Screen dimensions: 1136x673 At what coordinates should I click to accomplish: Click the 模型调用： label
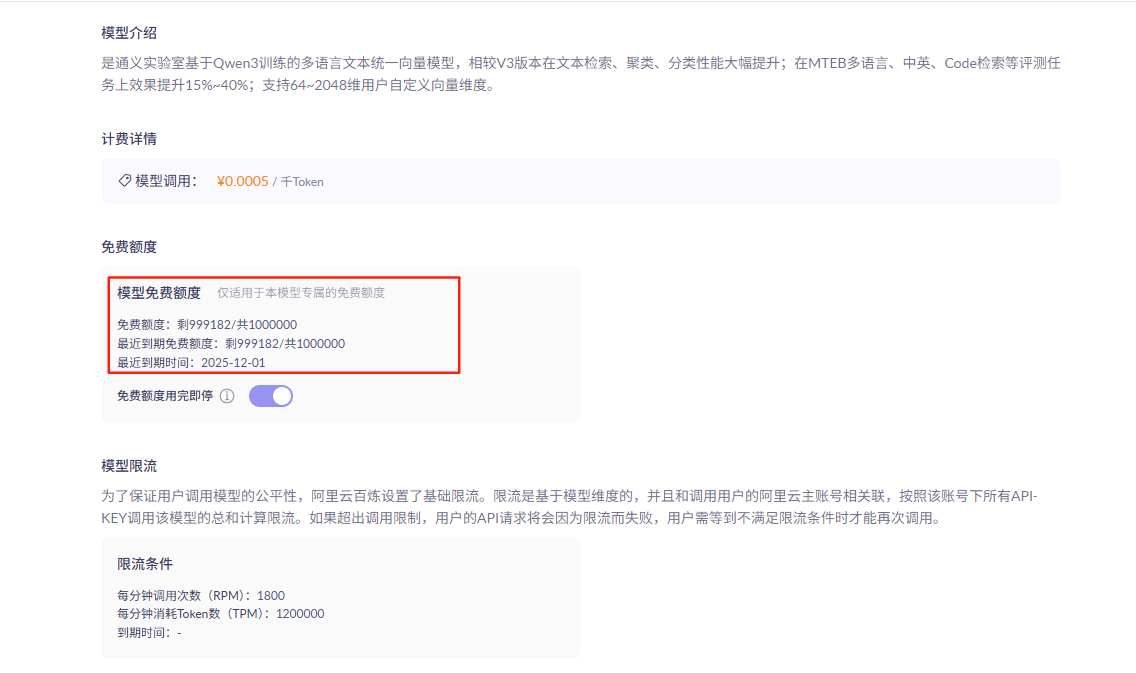[x=166, y=181]
